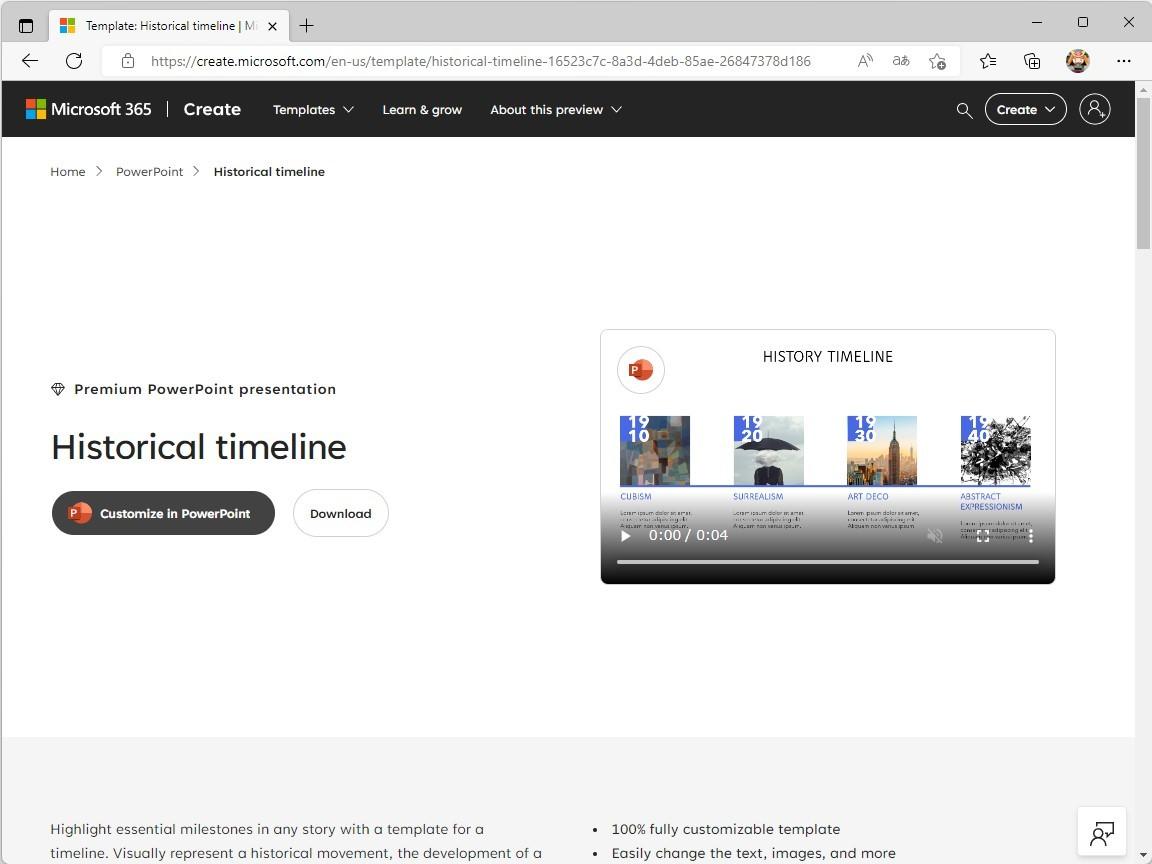Open the Learn & grow menu item
This screenshot has height=864, width=1152.
click(422, 109)
